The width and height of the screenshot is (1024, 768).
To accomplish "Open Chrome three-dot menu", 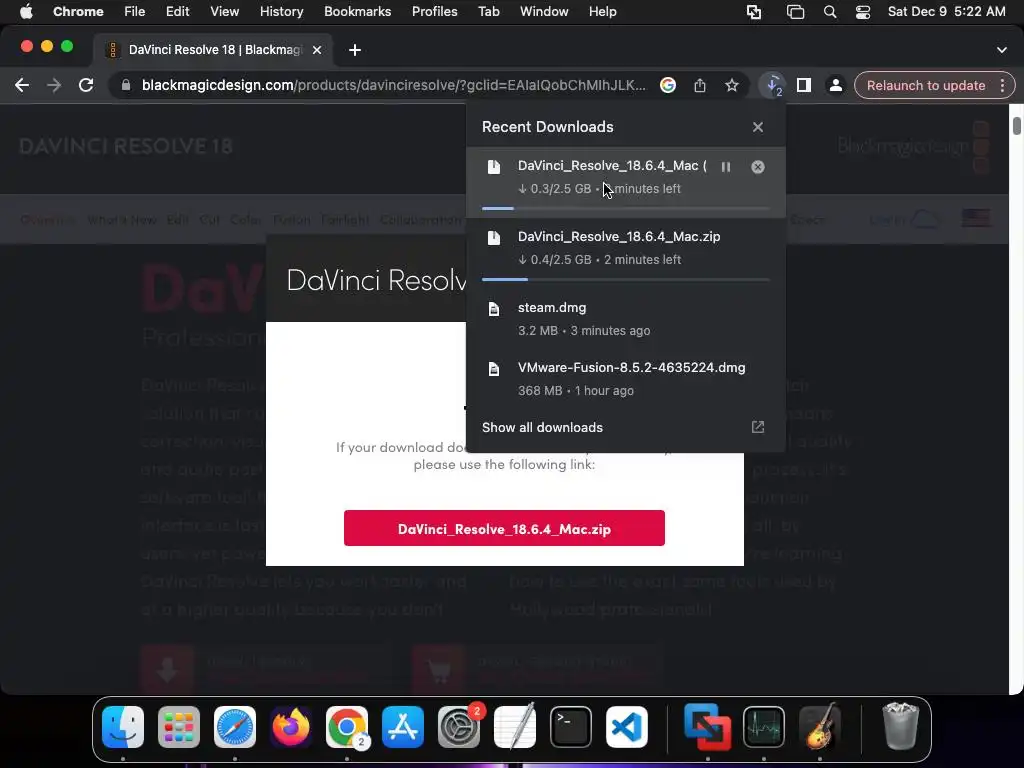I will pos(1002,86).
